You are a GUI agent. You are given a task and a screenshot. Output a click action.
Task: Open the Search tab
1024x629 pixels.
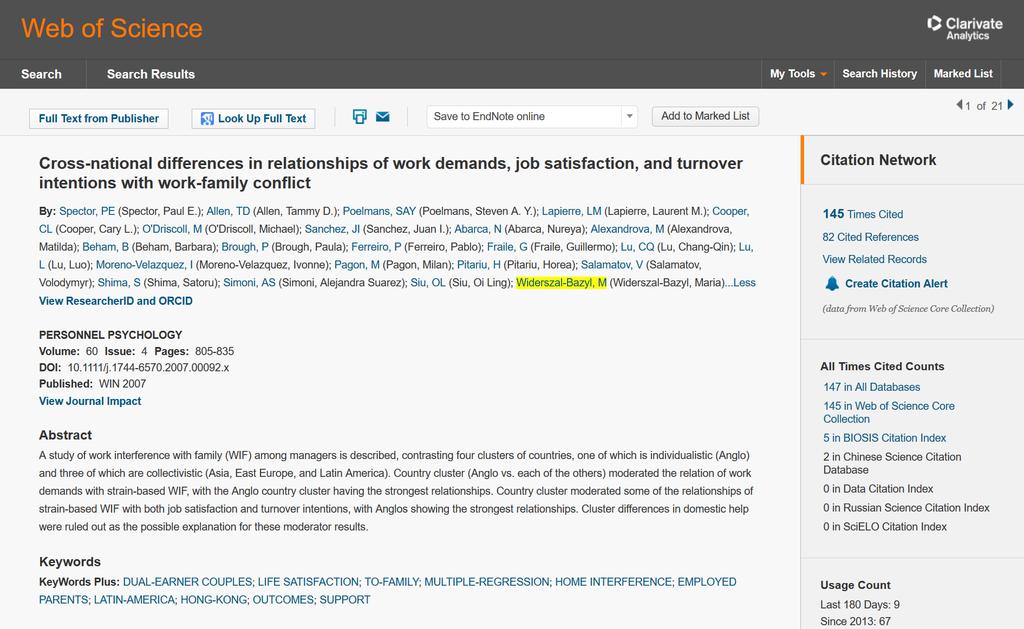41,74
